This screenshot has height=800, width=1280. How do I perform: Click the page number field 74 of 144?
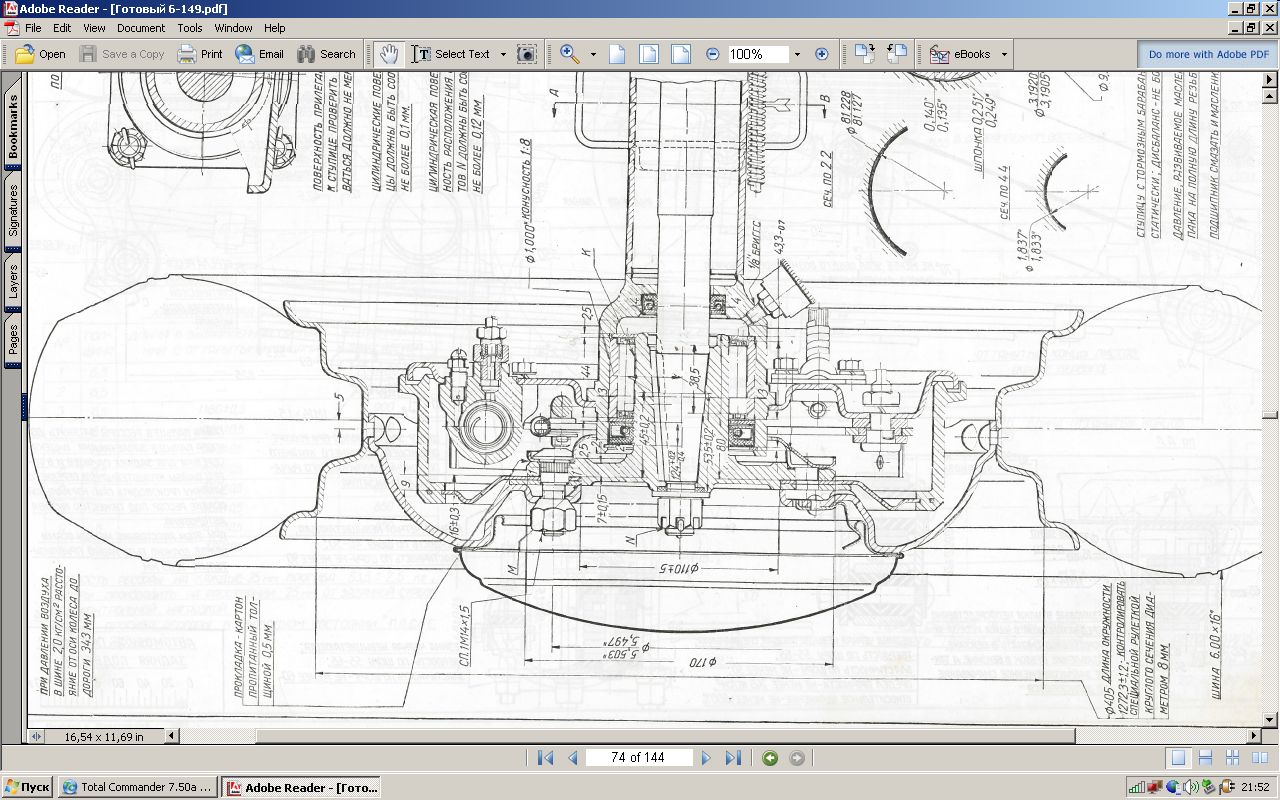click(638, 758)
